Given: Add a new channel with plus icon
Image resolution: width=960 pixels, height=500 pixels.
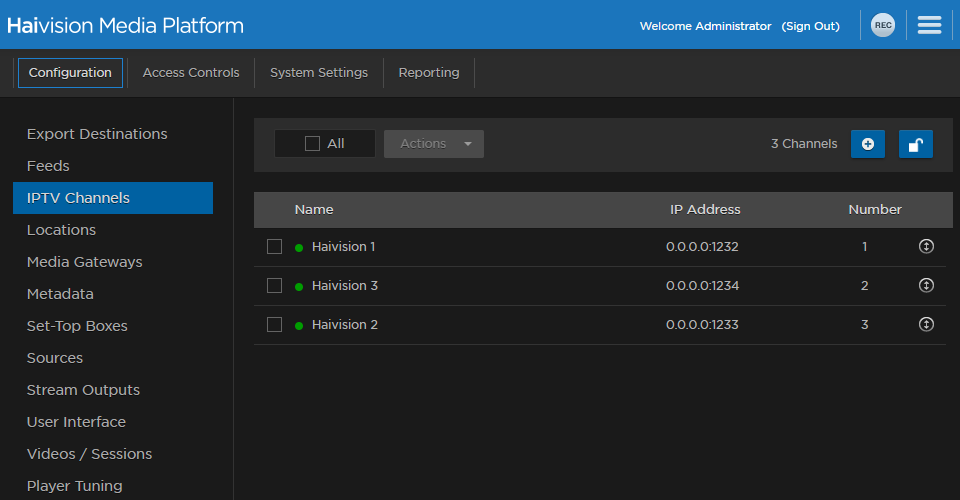Looking at the screenshot, I should pyautogui.click(x=867, y=144).
